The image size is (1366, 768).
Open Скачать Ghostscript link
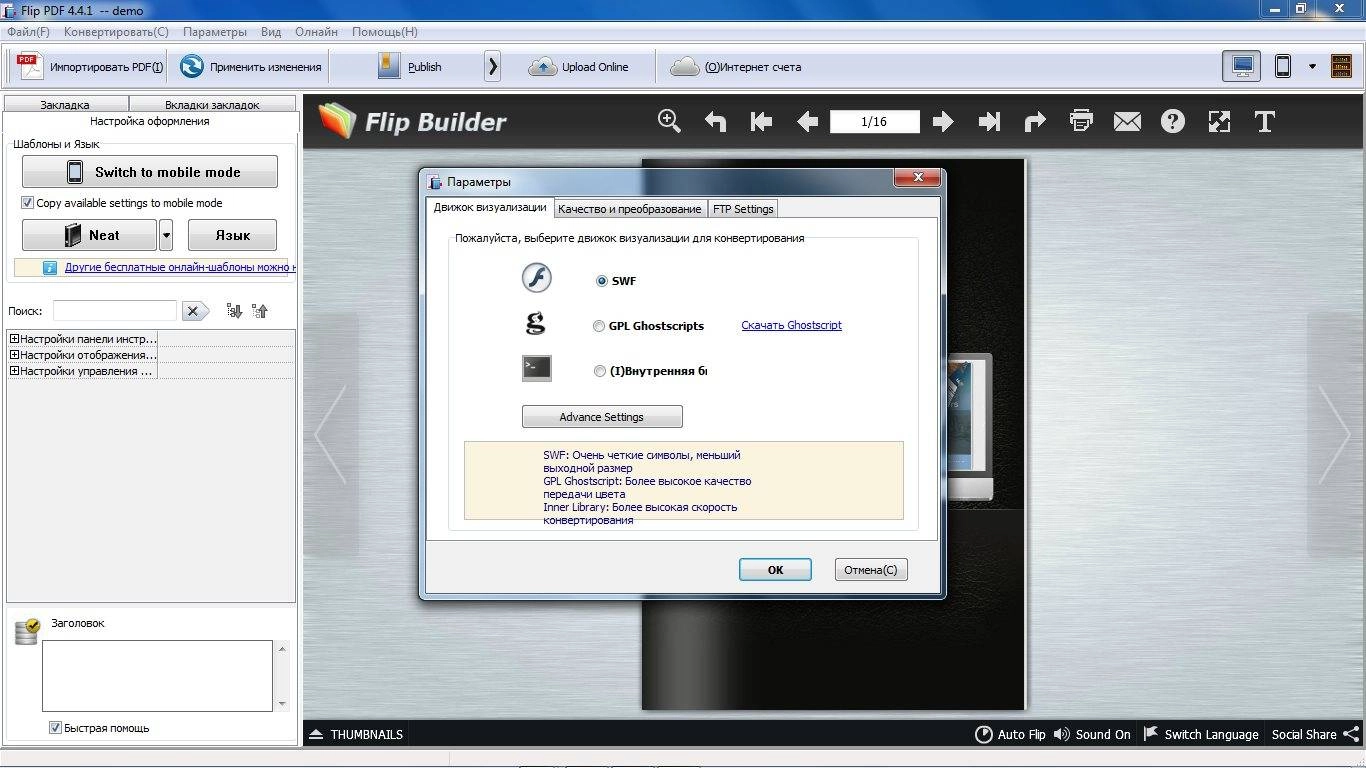[791, 325]
